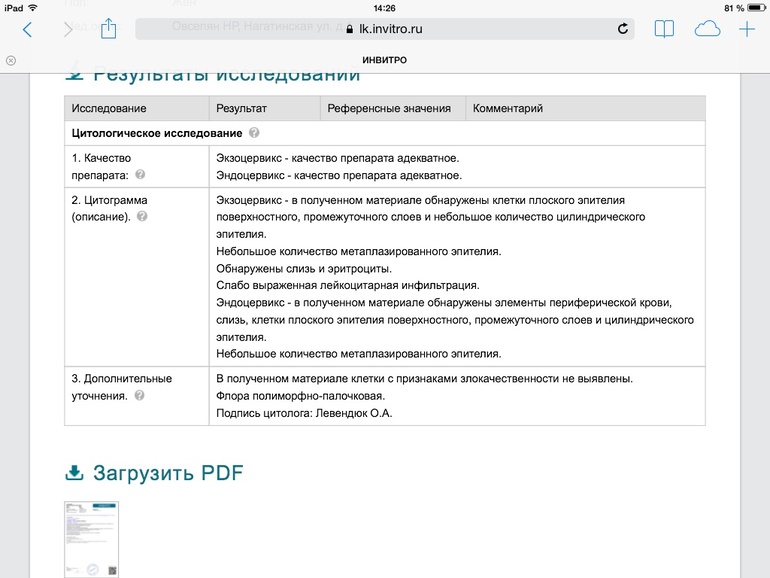This screenshot has height=578, width=770.
Task: Reload the lk.invitro.ru page
Action: [623, 29]
